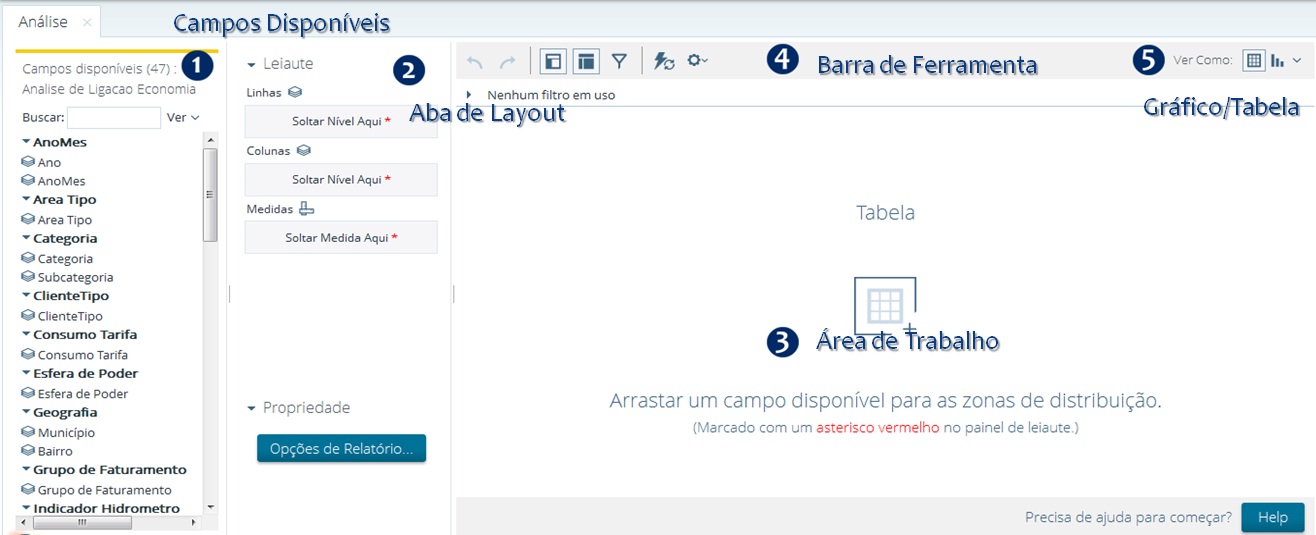Toggle the filter funnel icon

pyautogui.click(x=620, y=61)
